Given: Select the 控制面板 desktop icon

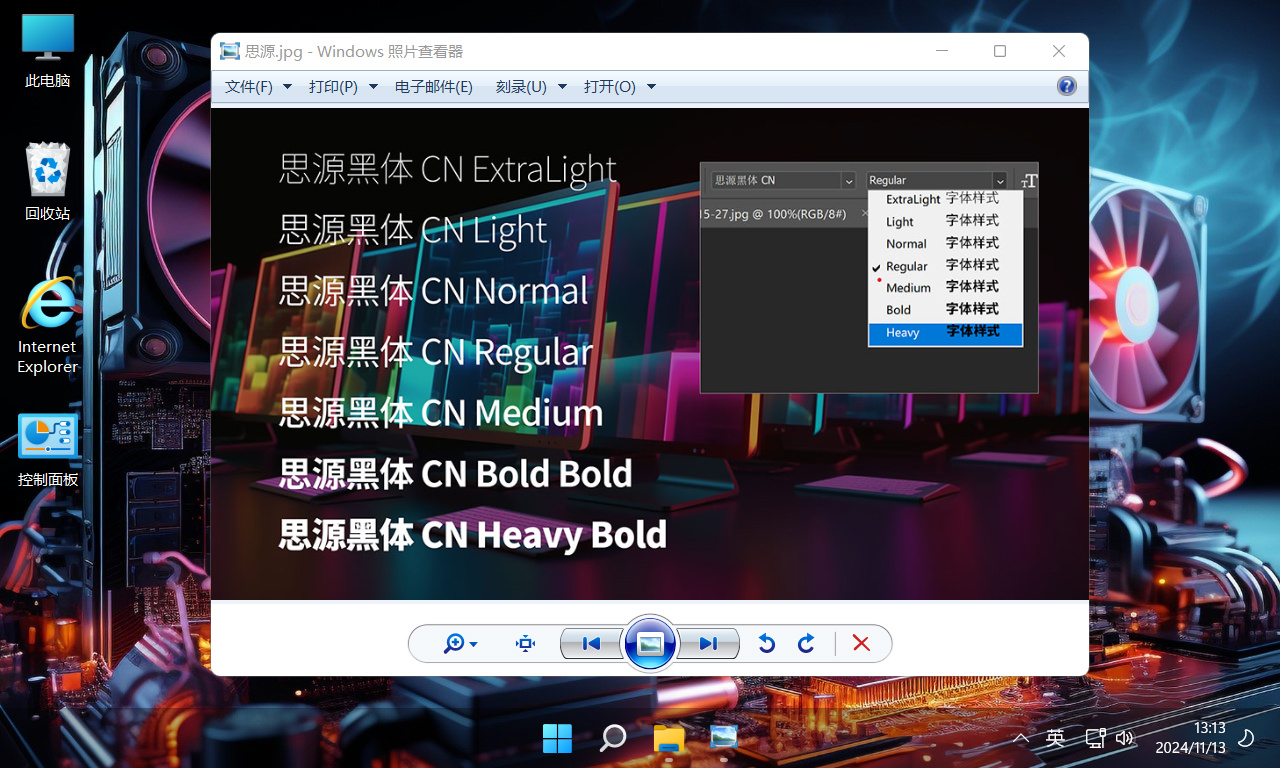Looking at the screenshot, I should point(48,450).
